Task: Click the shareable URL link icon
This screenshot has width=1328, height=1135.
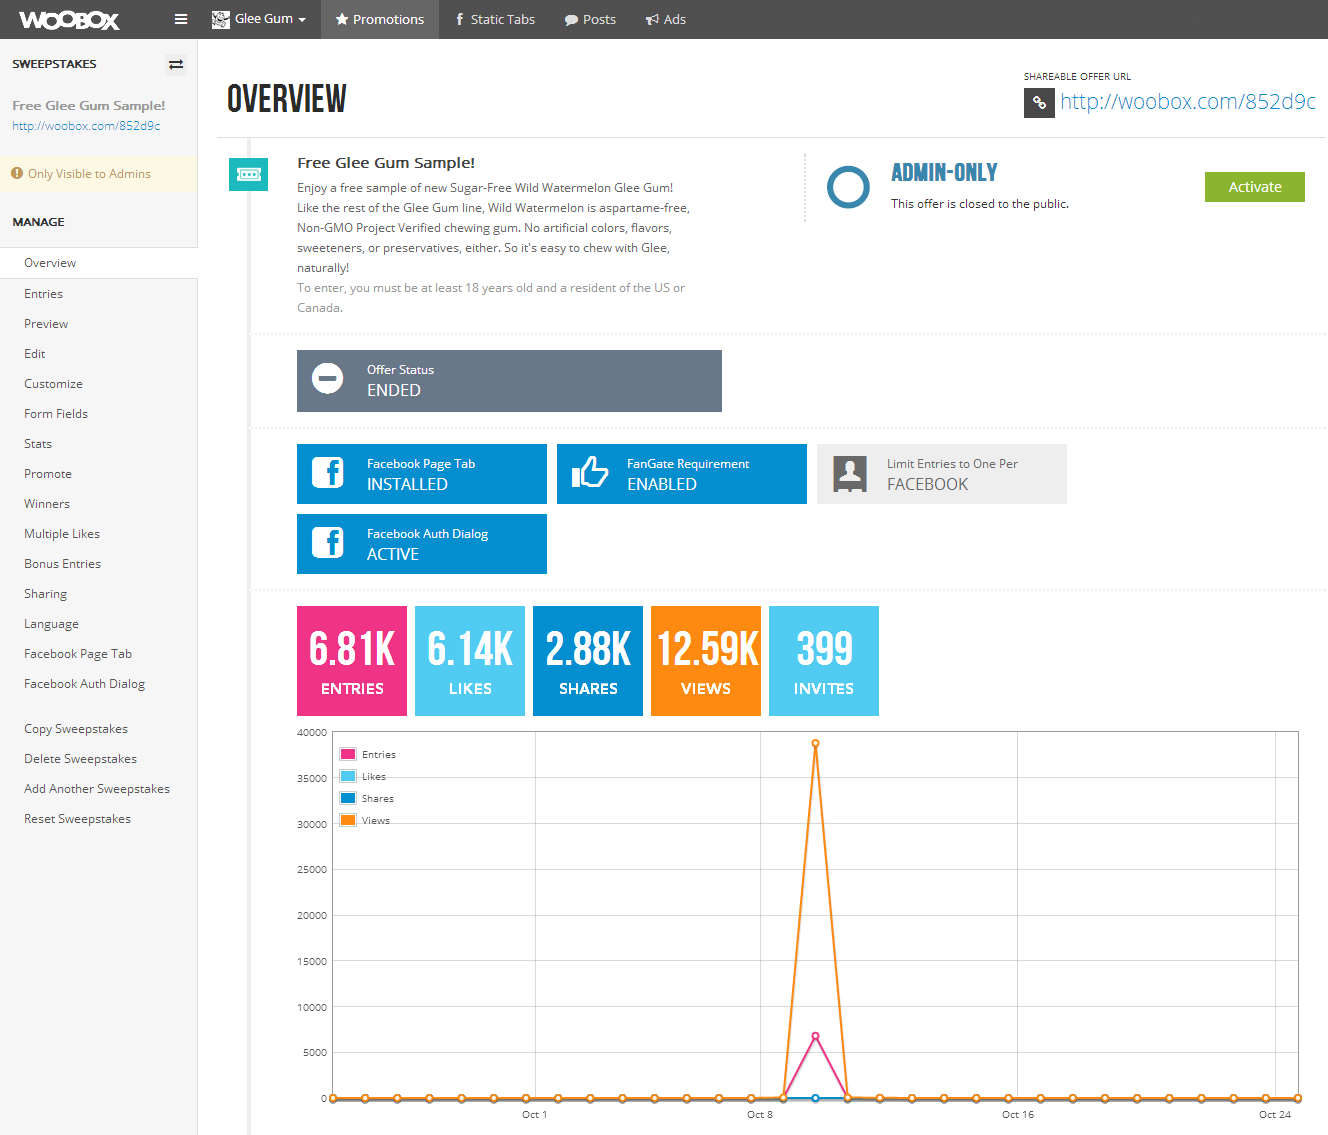Action: pos(1039,103)
